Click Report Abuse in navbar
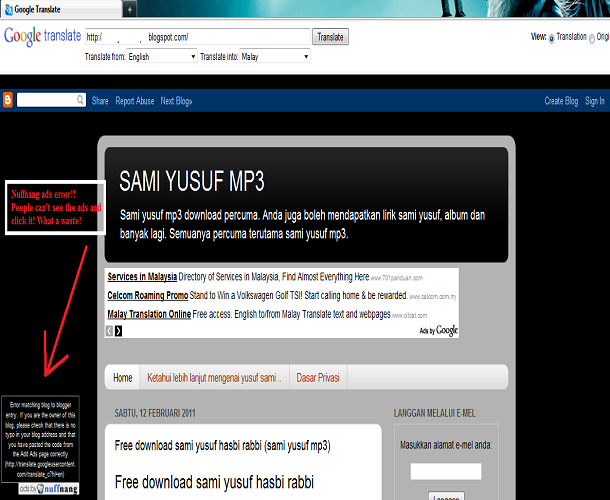Image resolution: width=610 pixels, height=500 pixels. 135,101
